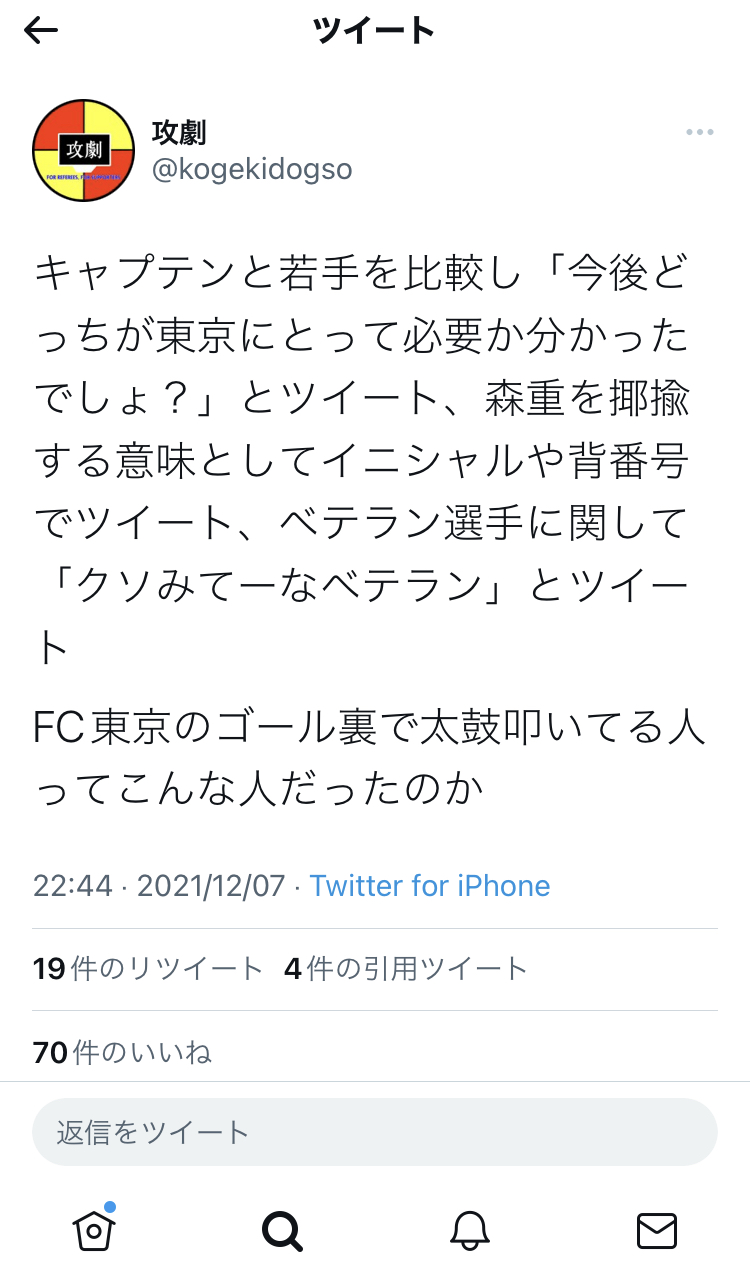View the 19件のリツイート list
Image resolution: width=750 pixels, height=1280 pixels.
(148, 968)
